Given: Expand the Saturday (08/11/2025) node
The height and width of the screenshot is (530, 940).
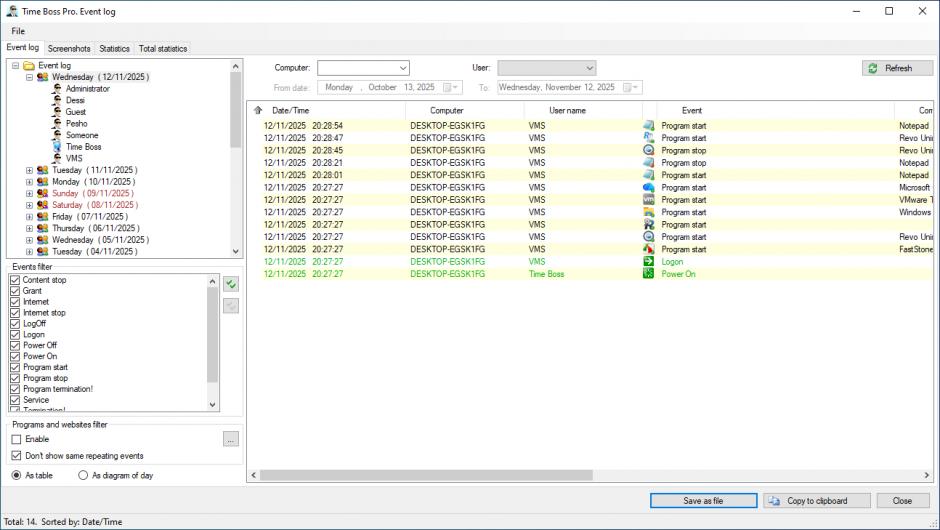Looking at the screenshot, I should (x=29, y=205).
